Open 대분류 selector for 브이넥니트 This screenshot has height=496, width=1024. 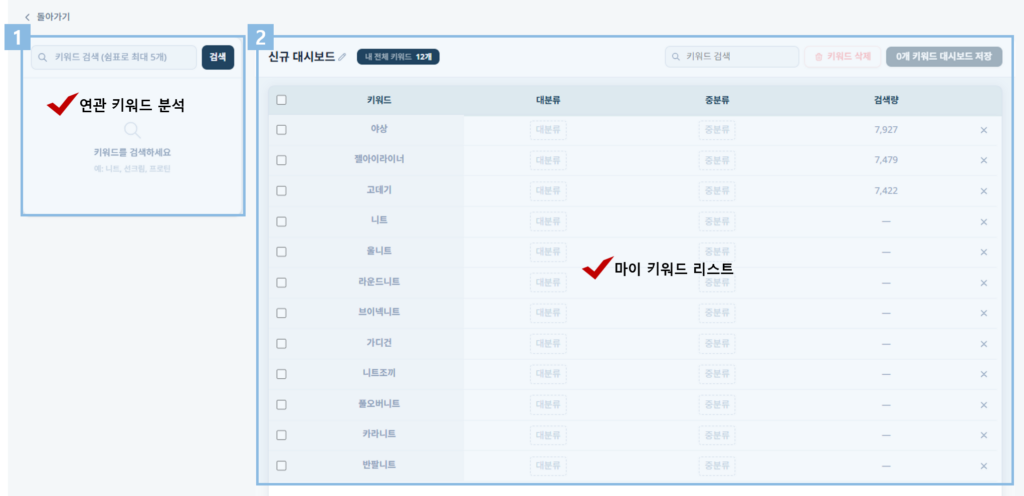point(548,313)
